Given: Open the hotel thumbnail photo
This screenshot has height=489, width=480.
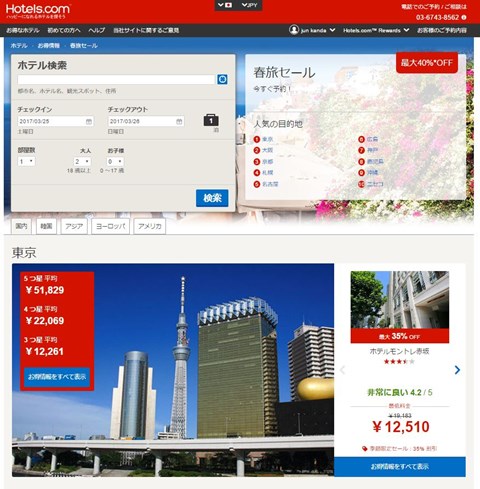Looking at the screenshot, I should (x=400, y=300).
